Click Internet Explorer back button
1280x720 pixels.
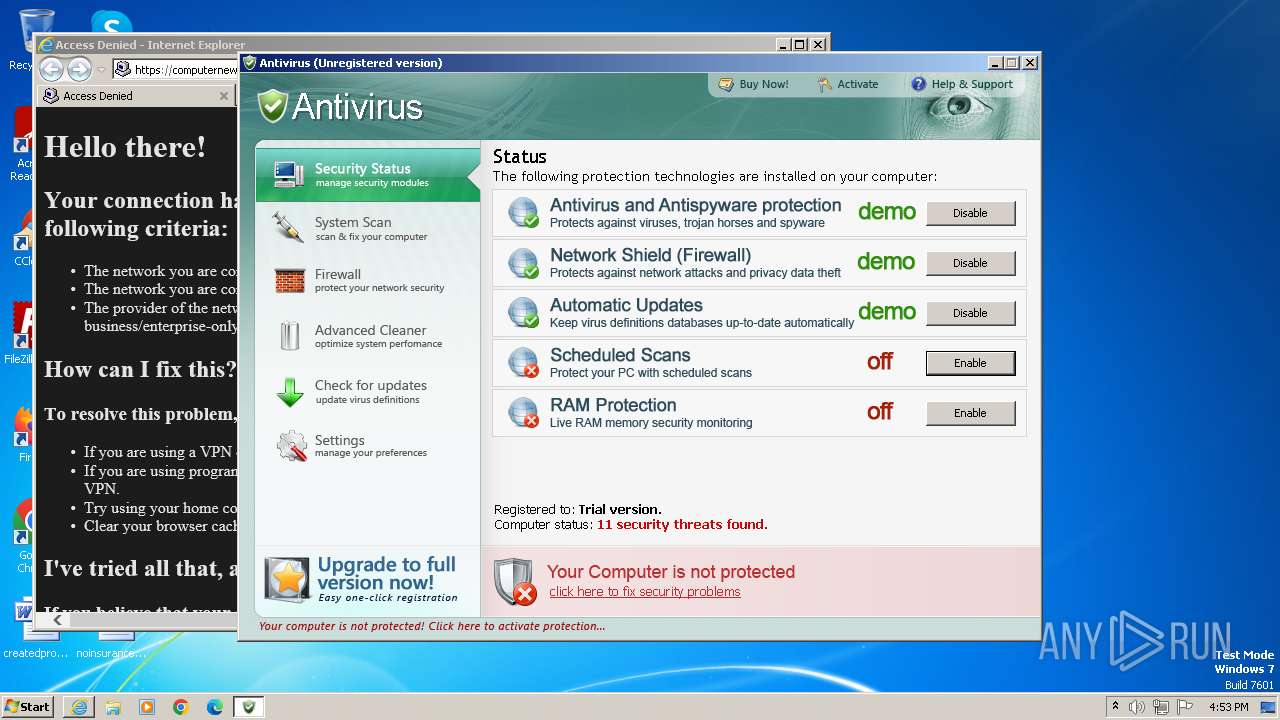click(51, 69)
